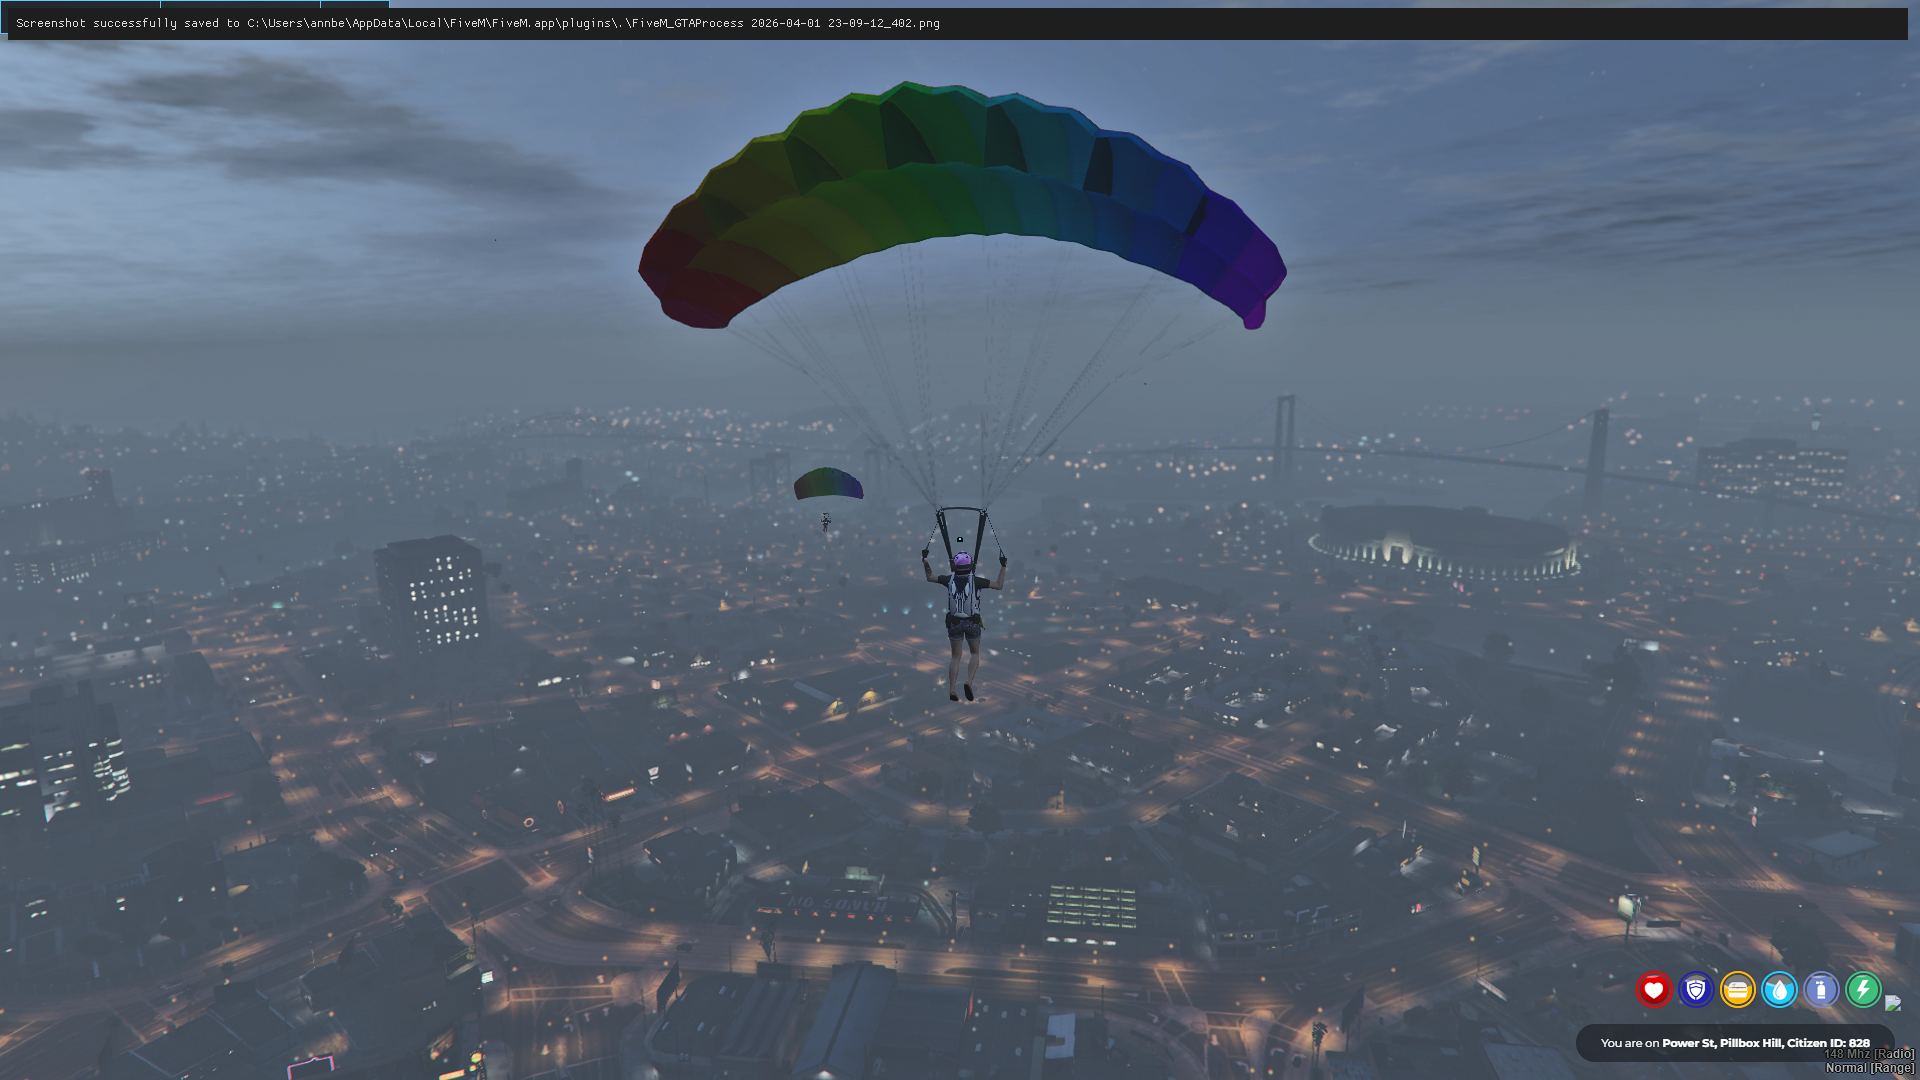The width and height of the screenshot is (1920, 1080).
Task: Click the oxygen tank status icon
Action: 1822,990
